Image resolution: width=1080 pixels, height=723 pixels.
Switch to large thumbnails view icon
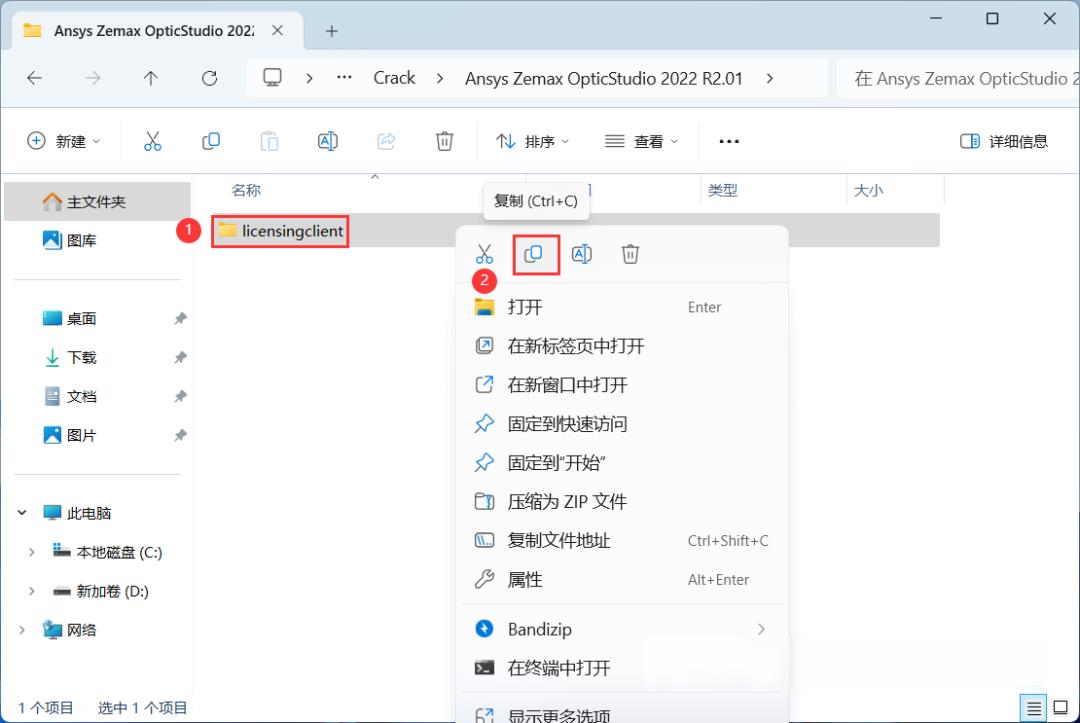[1061, 708]
